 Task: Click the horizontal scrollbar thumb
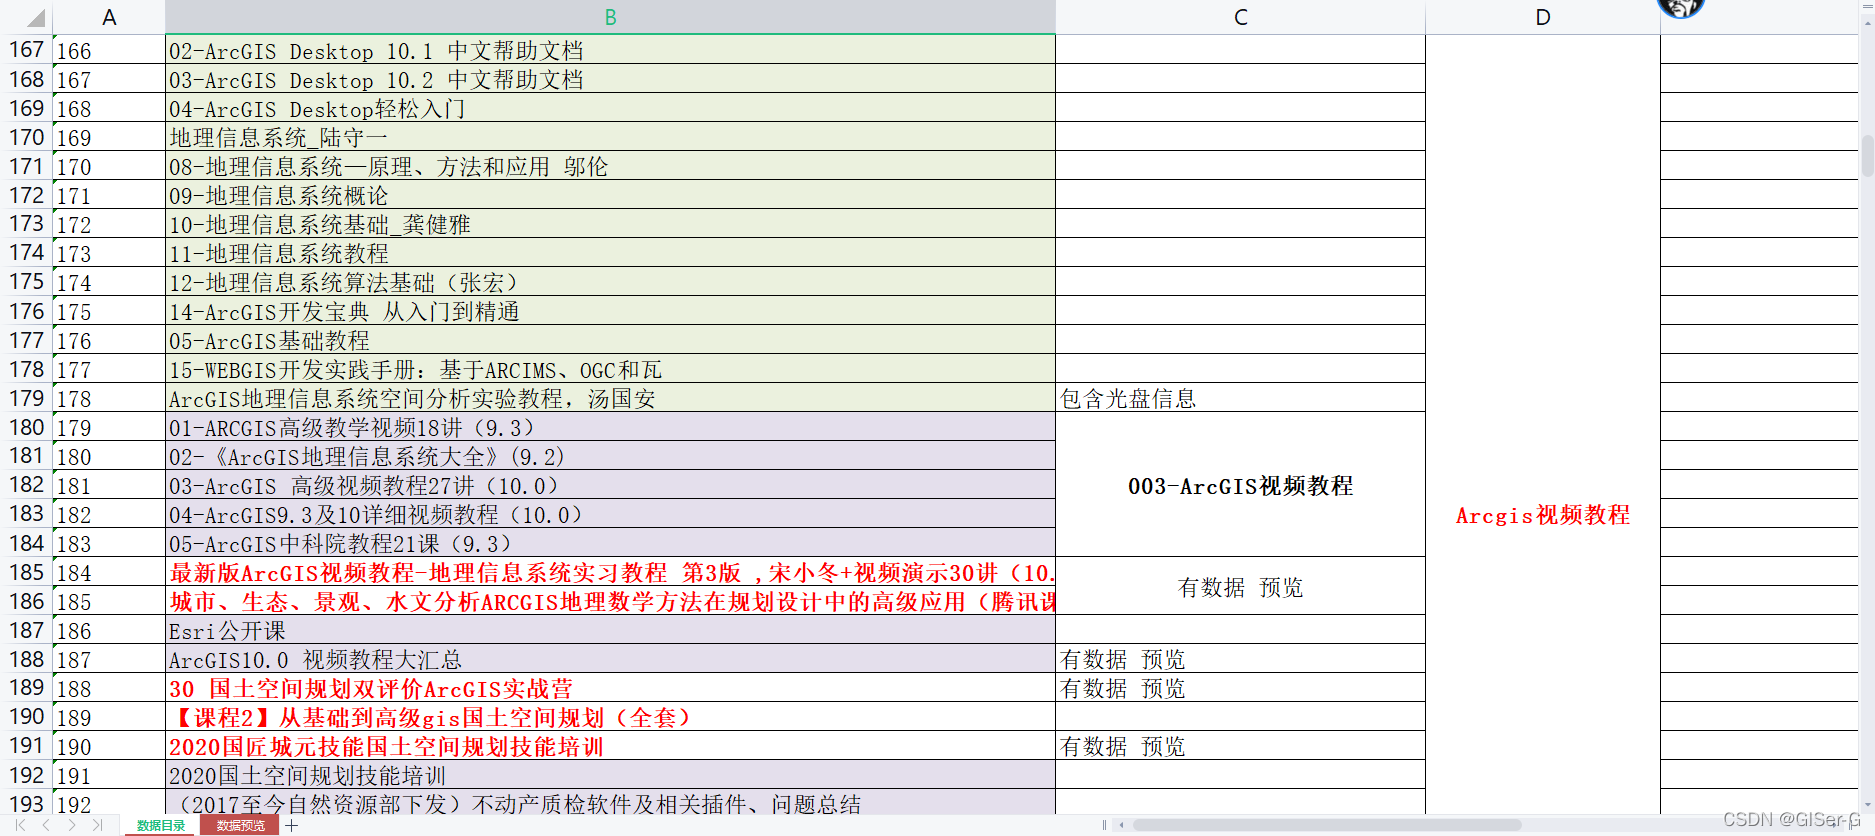(x=1328, y=825)
